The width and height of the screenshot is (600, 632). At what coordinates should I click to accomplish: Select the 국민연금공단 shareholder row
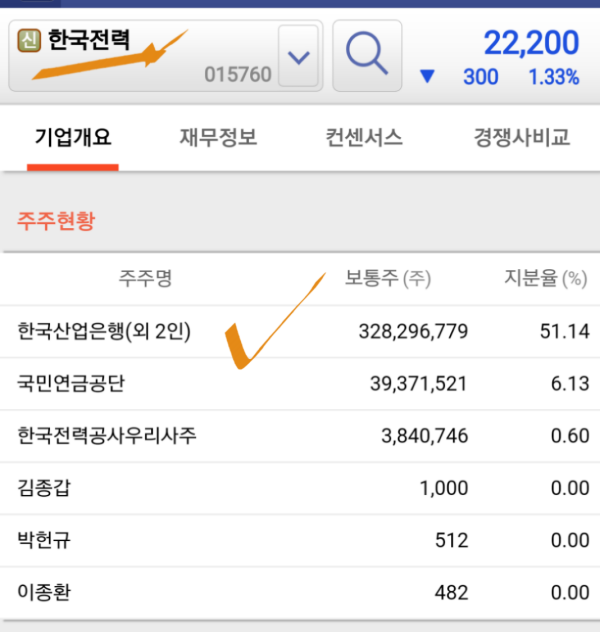pos(300,384)
